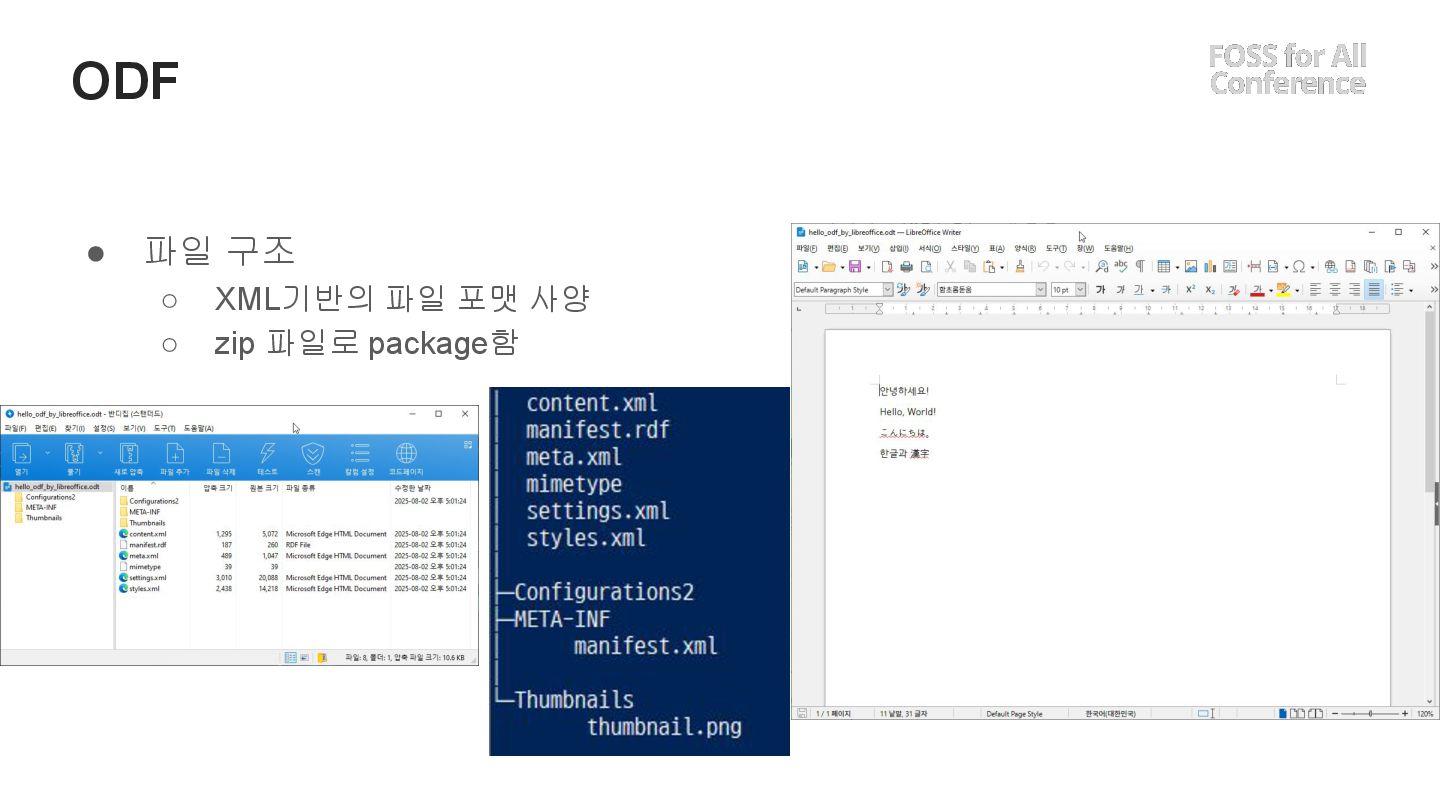Screen dimensions: 1440x810
Task: Click Bandizip Test (테스트) lightning icon
Action: pos(267,455)
